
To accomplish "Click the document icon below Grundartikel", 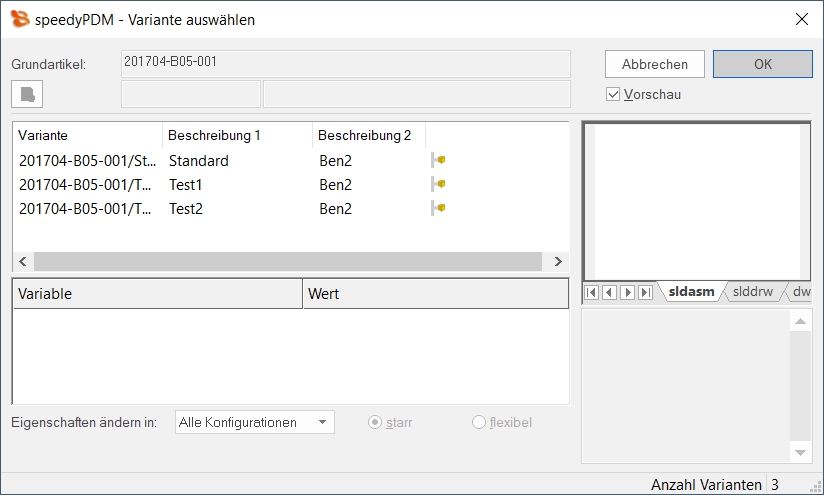I will click(x=27, y=94).
